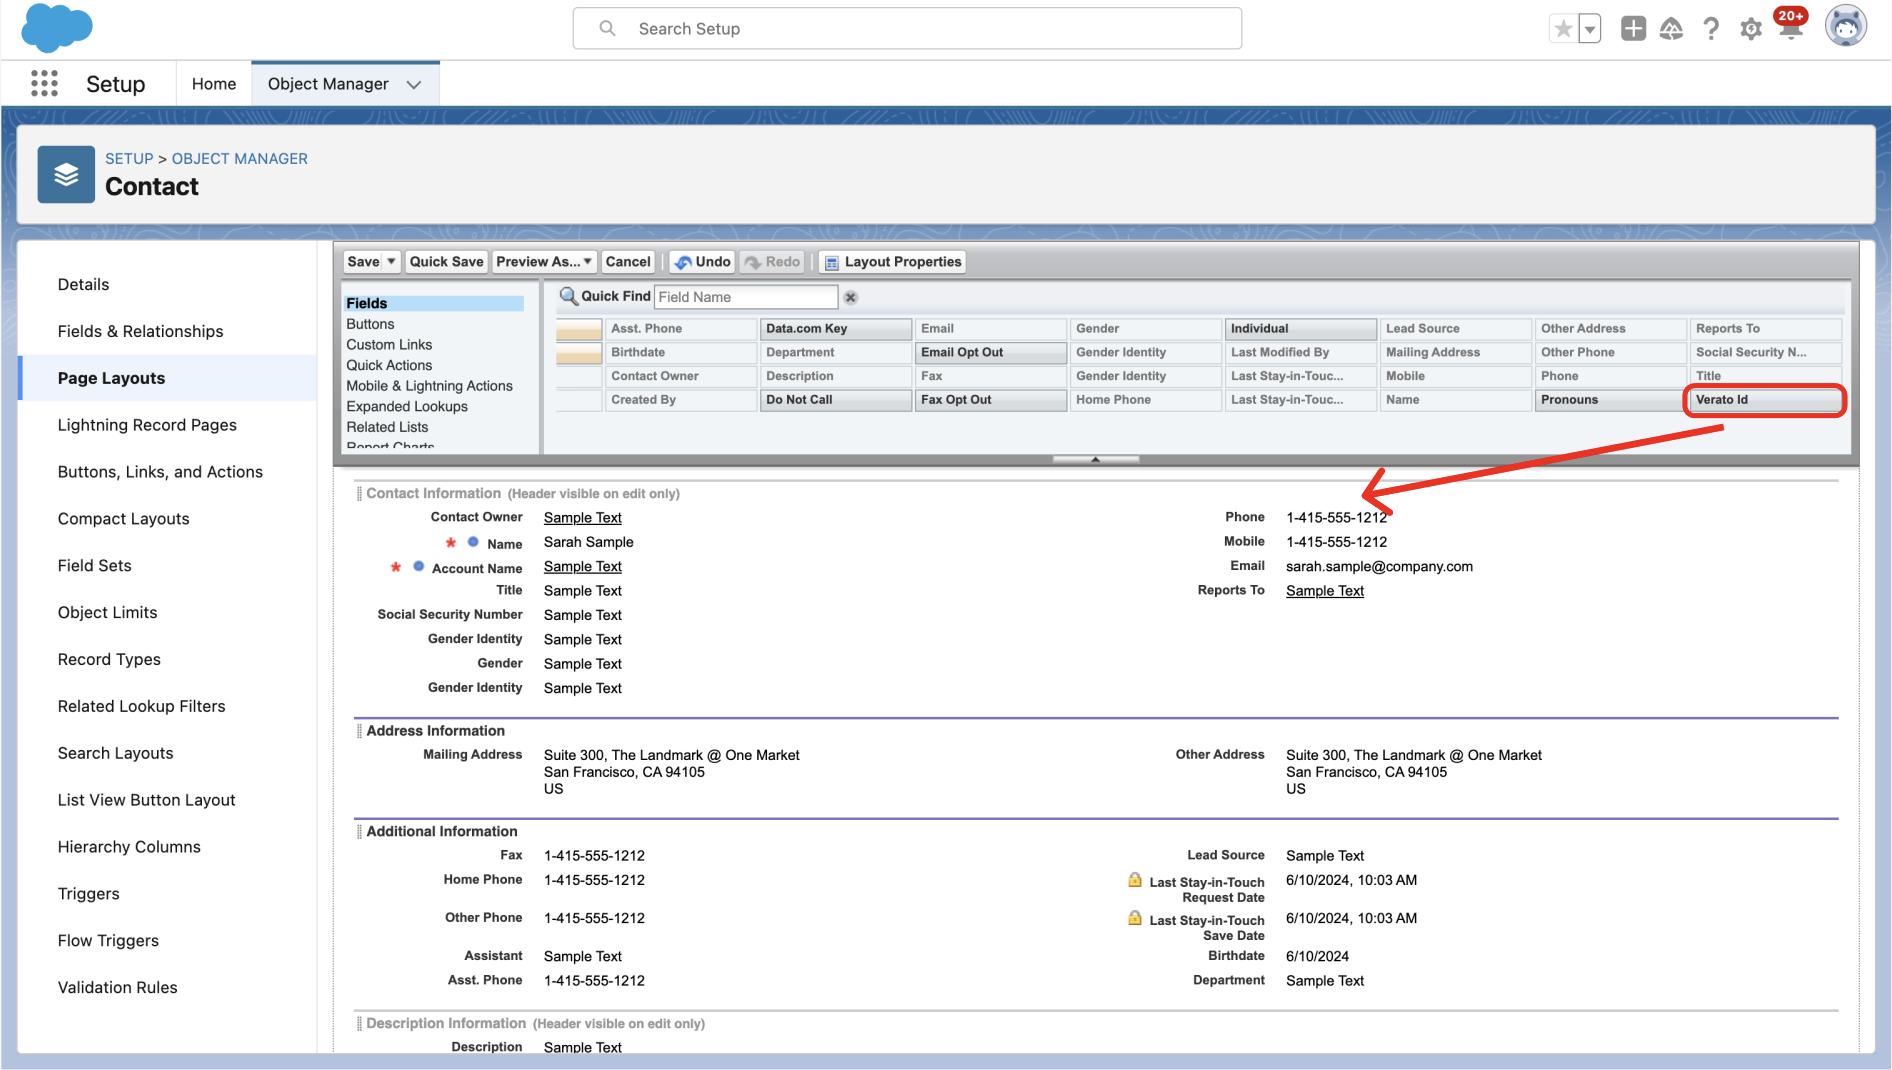Click the favorites star icon
1892x1070 pixels.
[1563, 29]
